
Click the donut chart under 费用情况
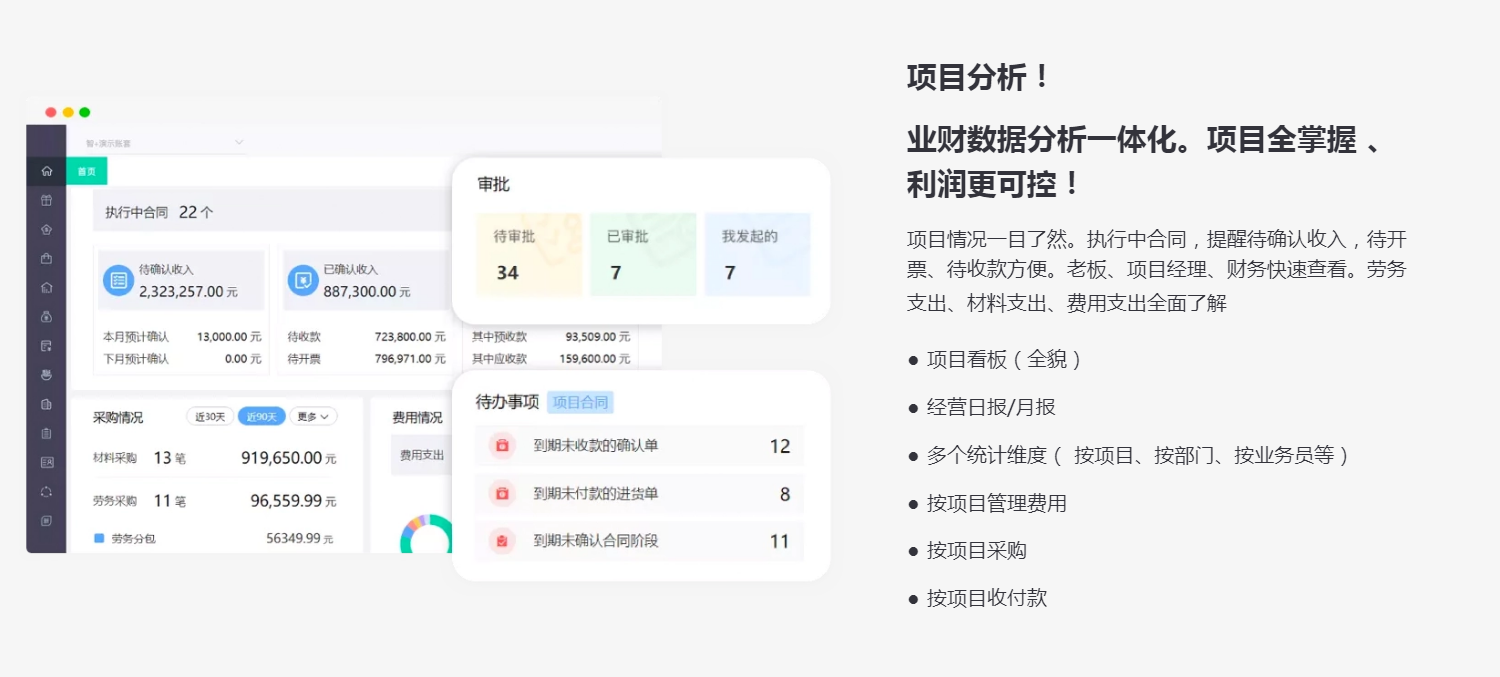427,535
